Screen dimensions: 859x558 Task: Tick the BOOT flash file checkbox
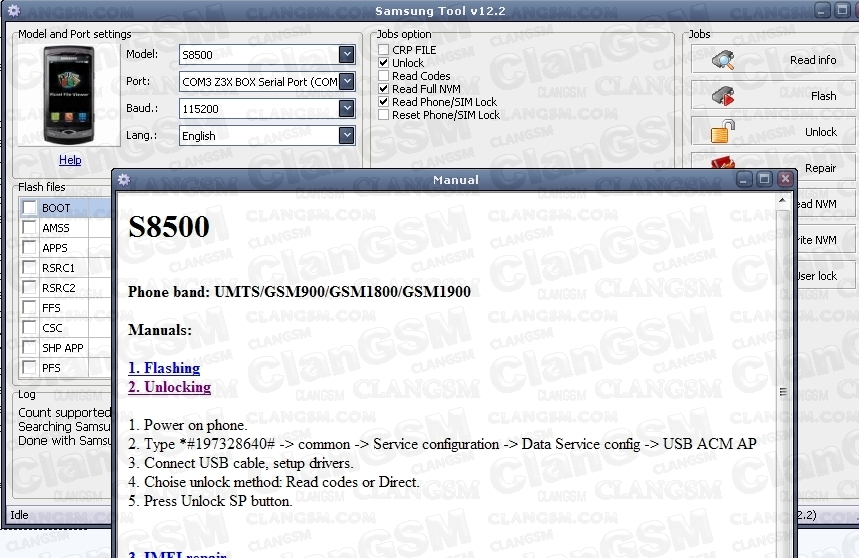pyautogui.click(x=29, y=208)
